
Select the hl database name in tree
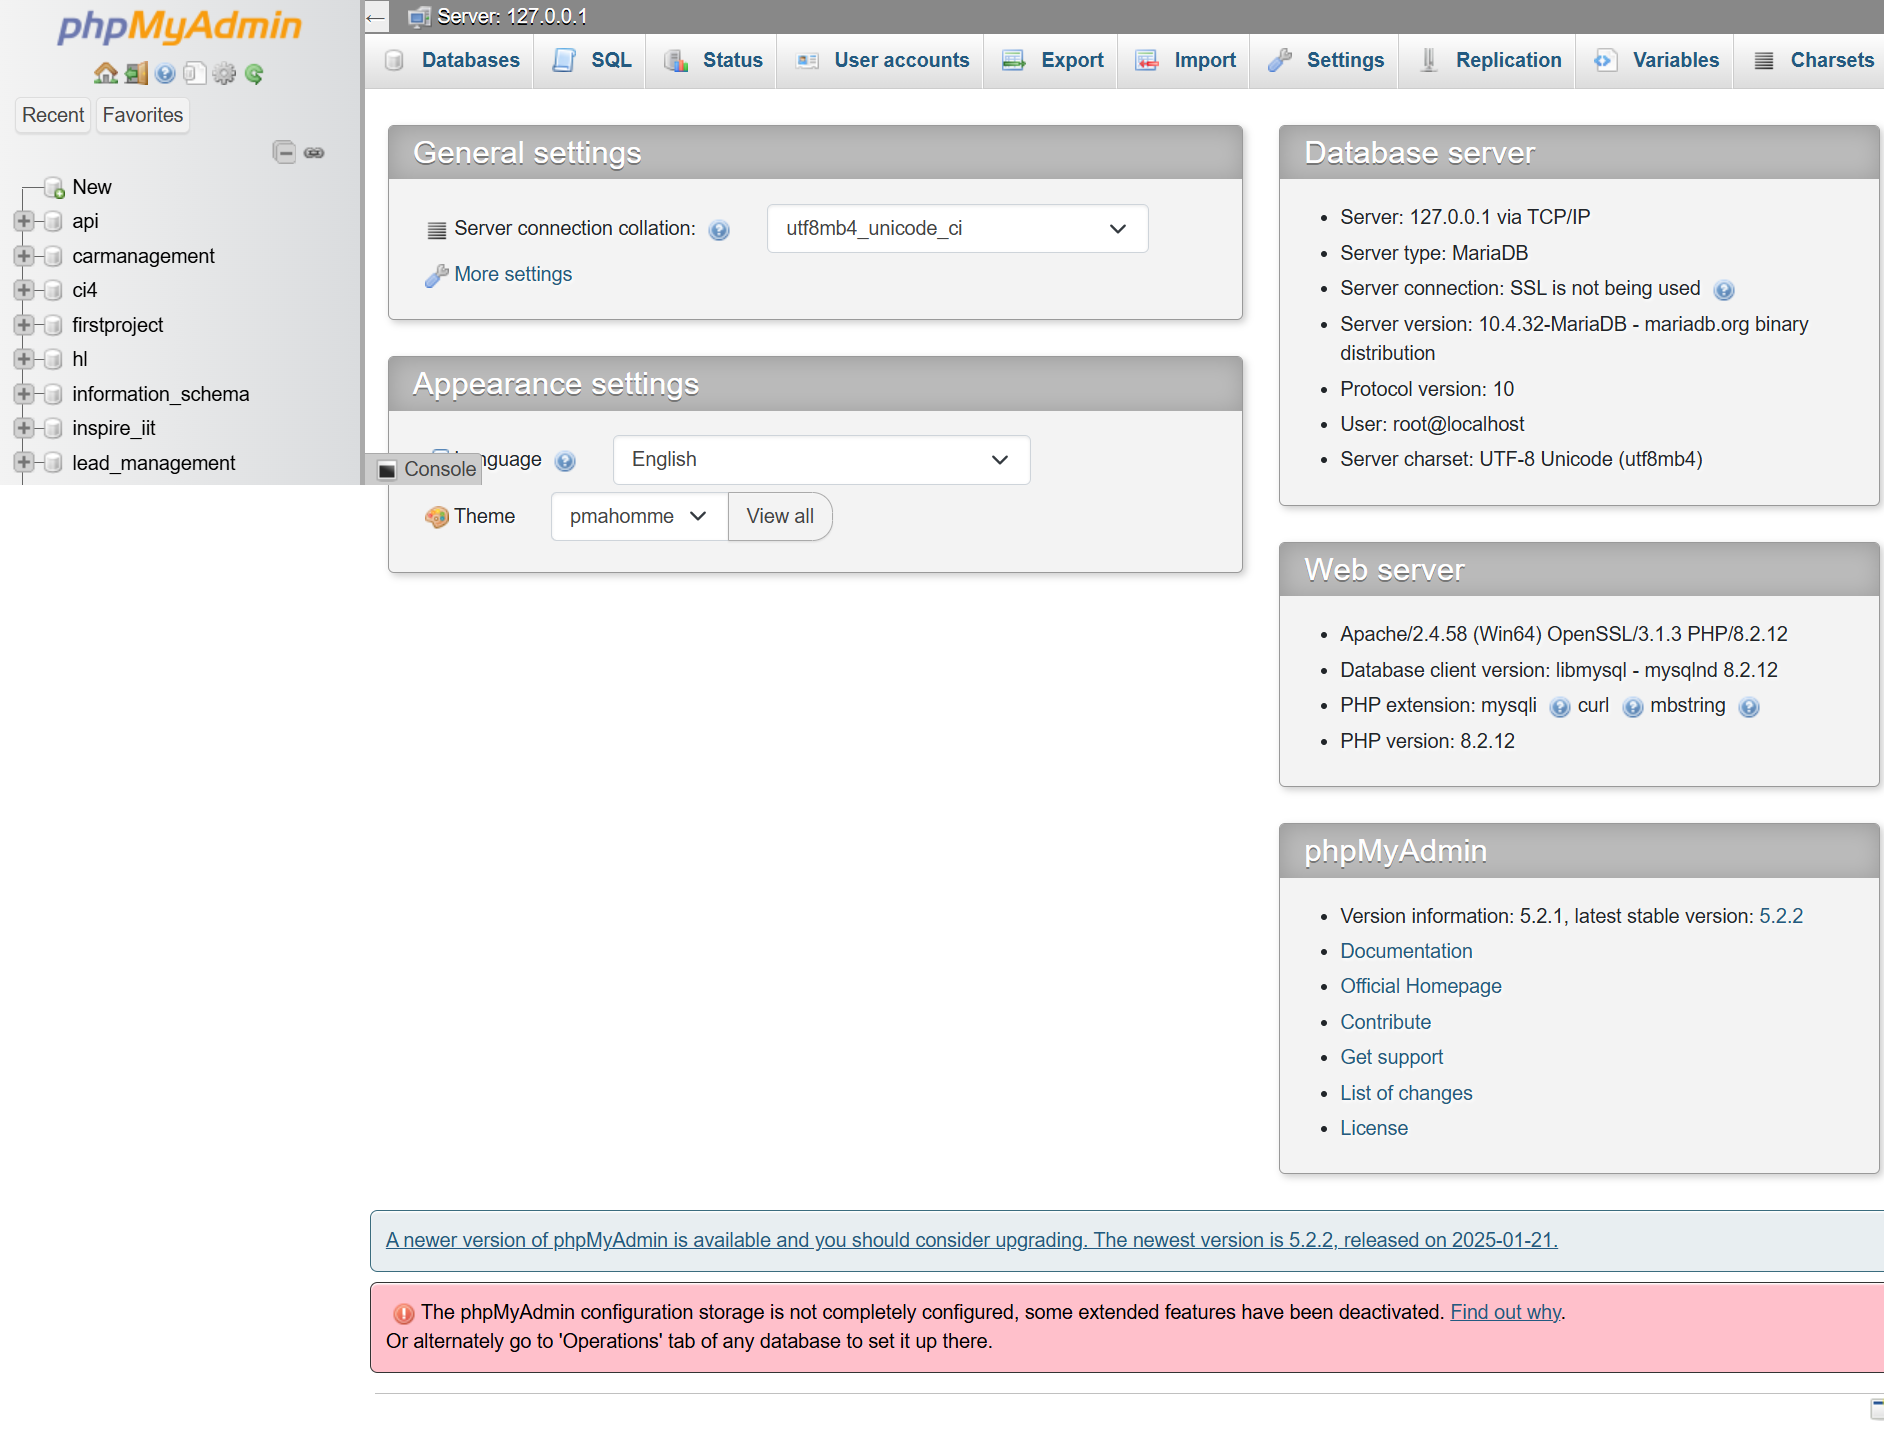[80, 359]
